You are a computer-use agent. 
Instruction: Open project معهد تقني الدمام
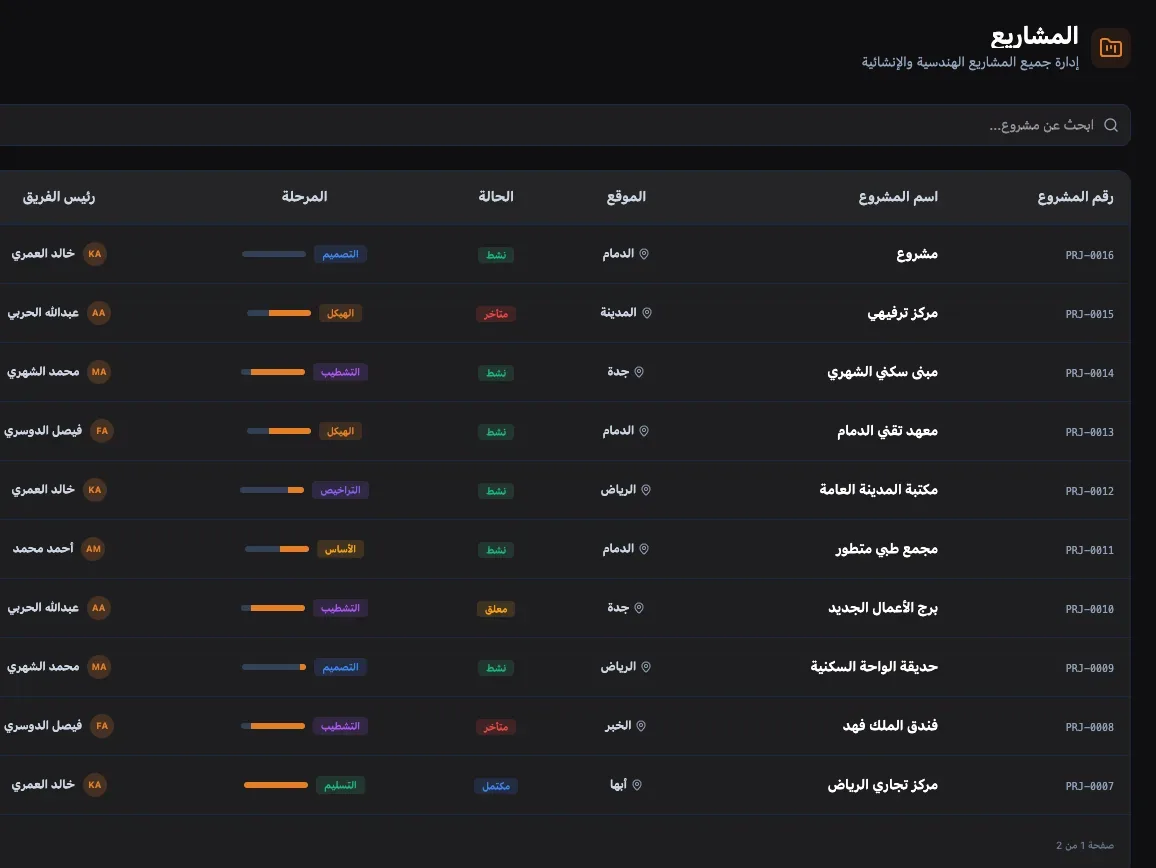point(888,431)
